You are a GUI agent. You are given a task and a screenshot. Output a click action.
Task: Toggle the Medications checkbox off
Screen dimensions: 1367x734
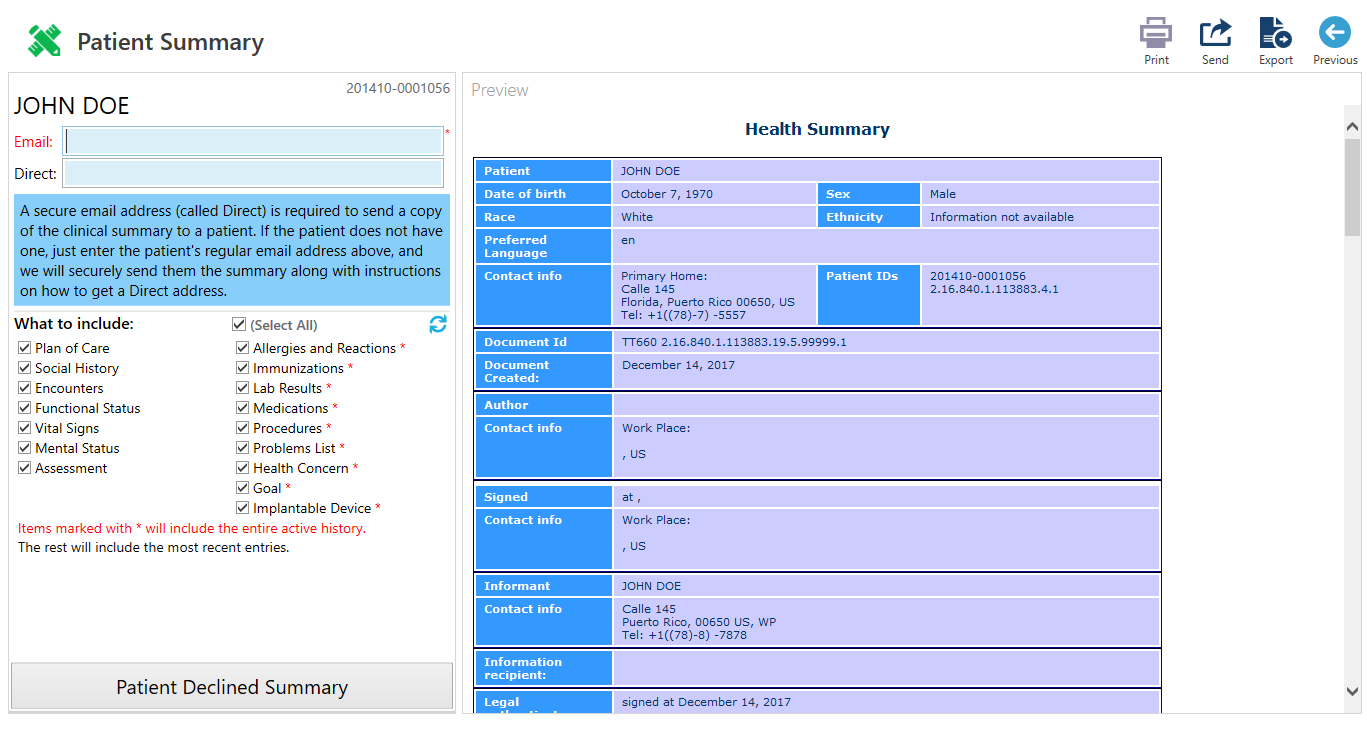coord(242,408)
